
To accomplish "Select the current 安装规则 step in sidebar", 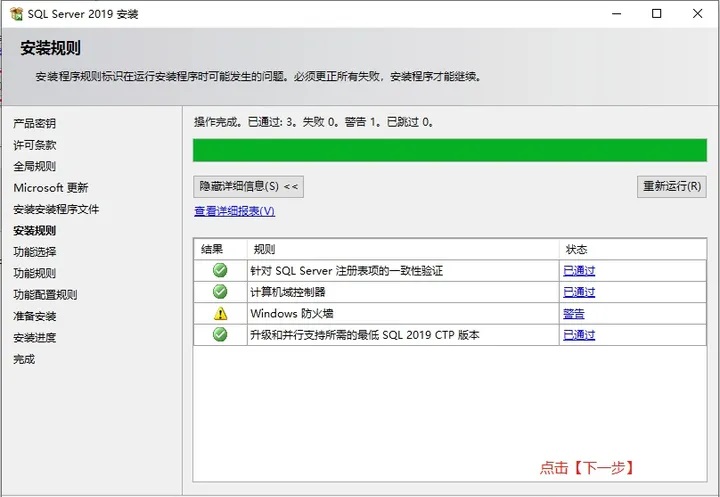I will tap(34, 231).
